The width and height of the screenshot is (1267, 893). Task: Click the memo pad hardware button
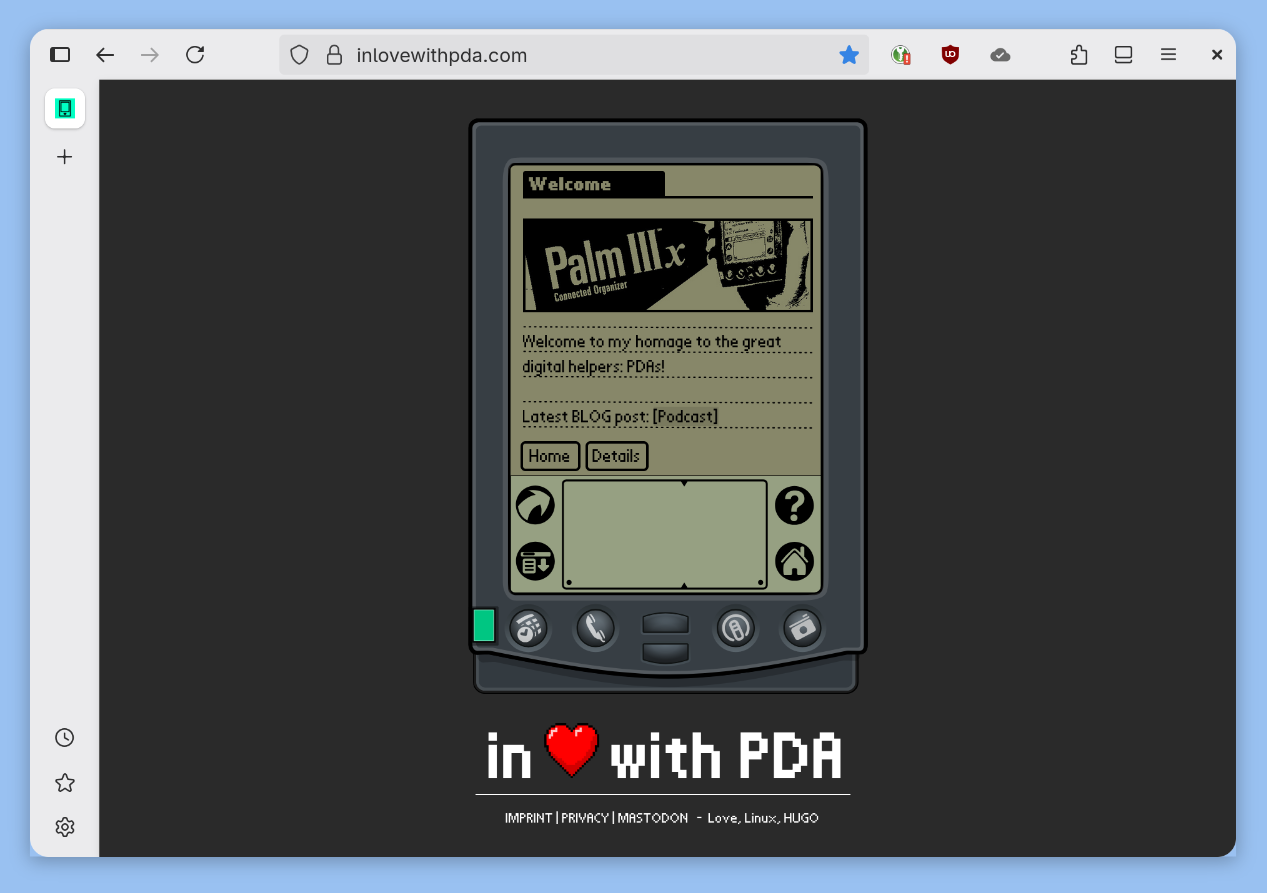pyautogui.click(x=802, y=628)
